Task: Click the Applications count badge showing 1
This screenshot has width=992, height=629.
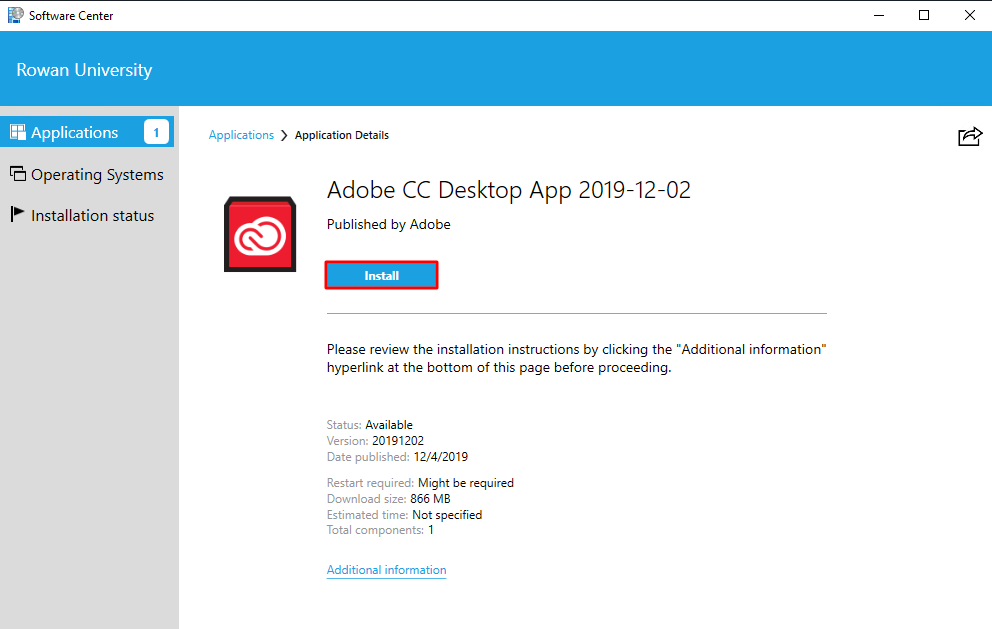Action: pos(156,132)
